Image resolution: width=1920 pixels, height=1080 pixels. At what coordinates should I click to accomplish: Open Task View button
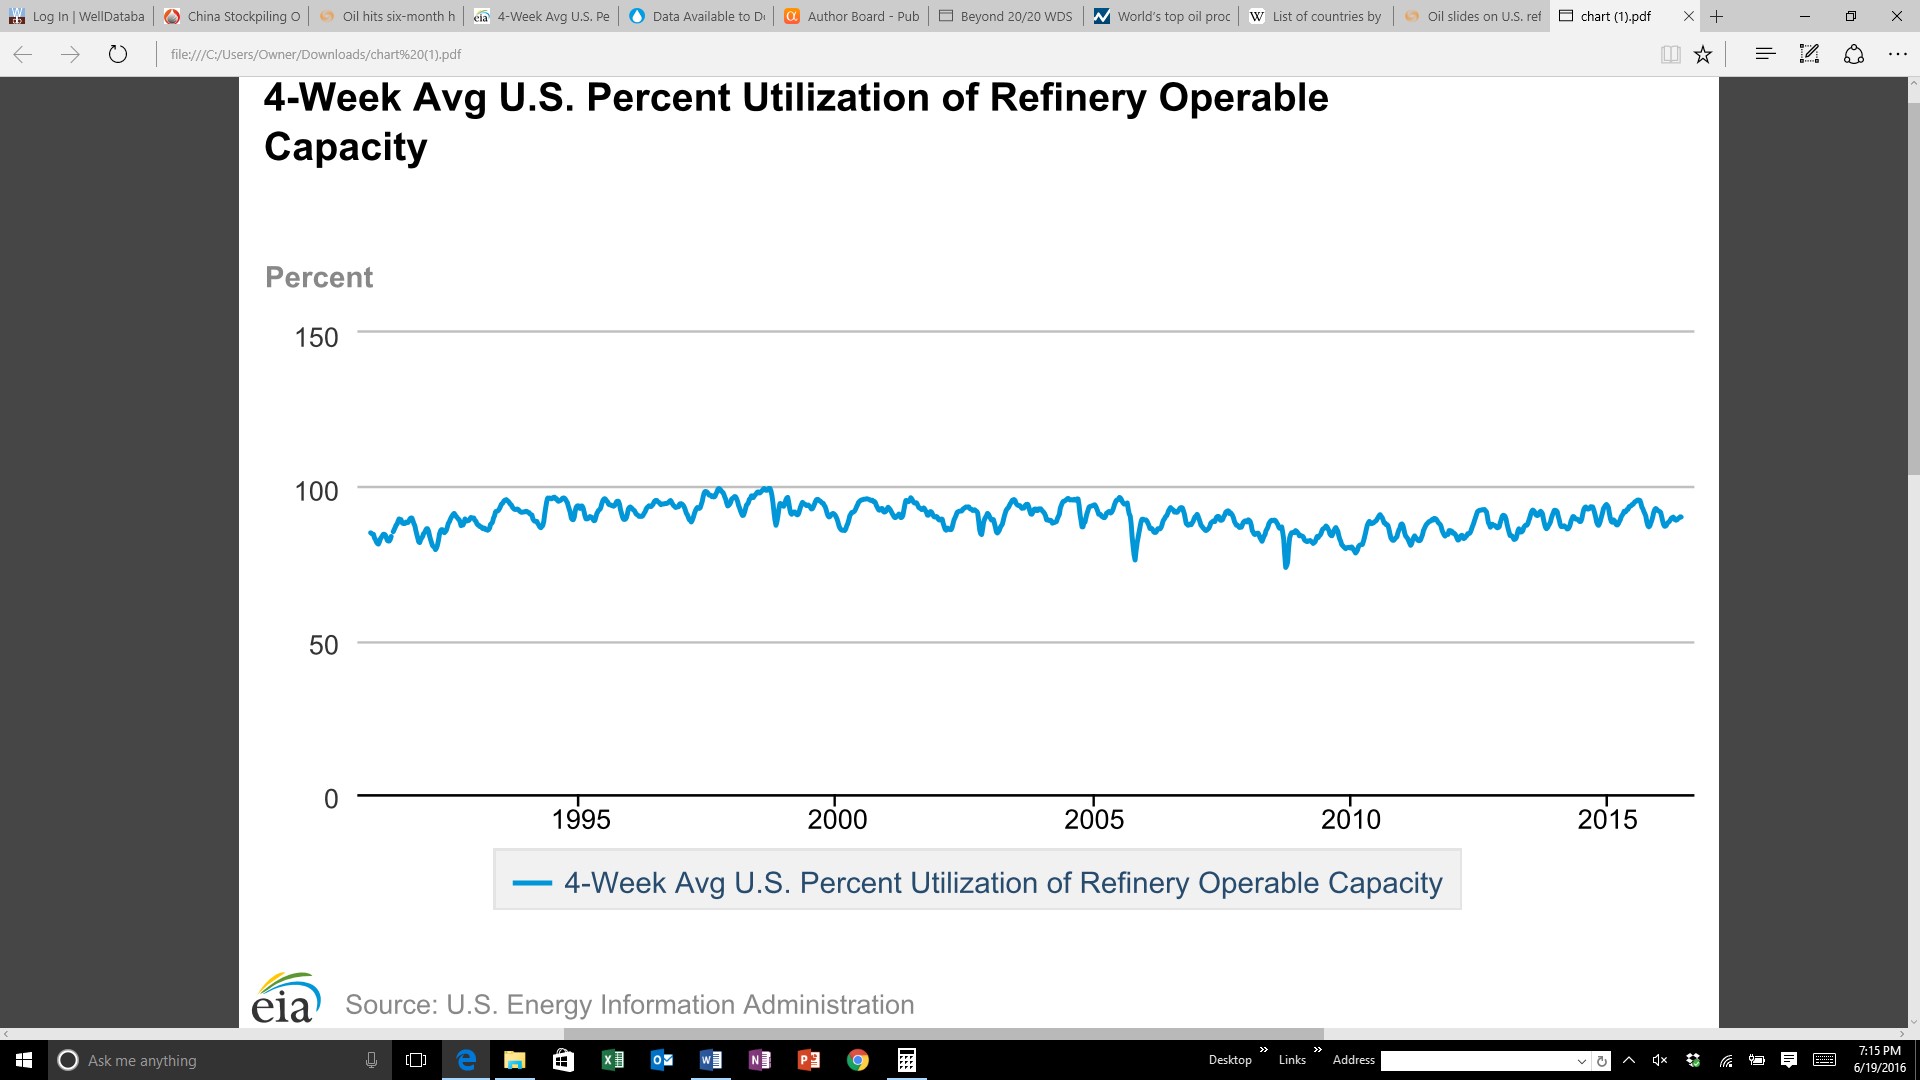pos(416,1060)
